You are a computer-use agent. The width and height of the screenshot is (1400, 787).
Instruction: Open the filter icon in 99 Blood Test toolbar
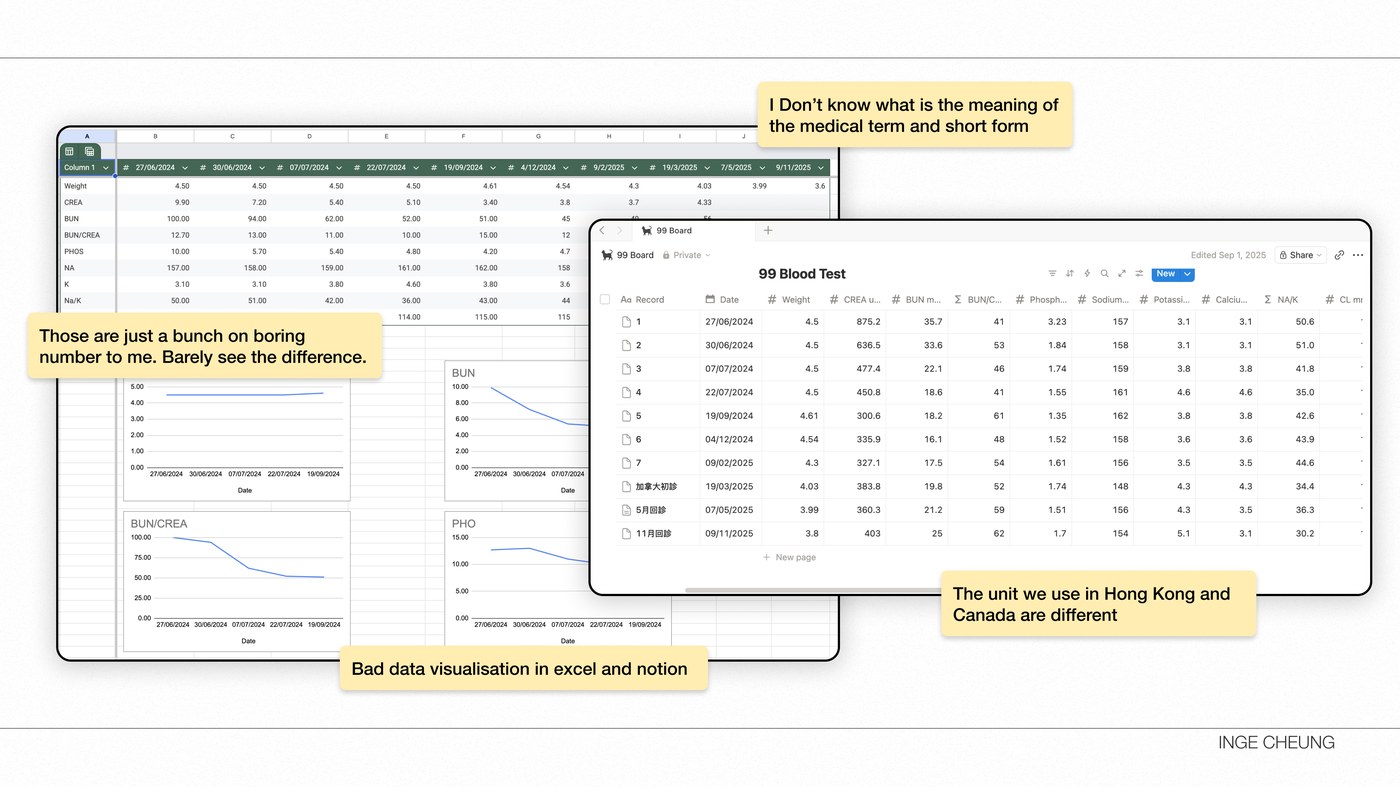tap(1052, 274)
